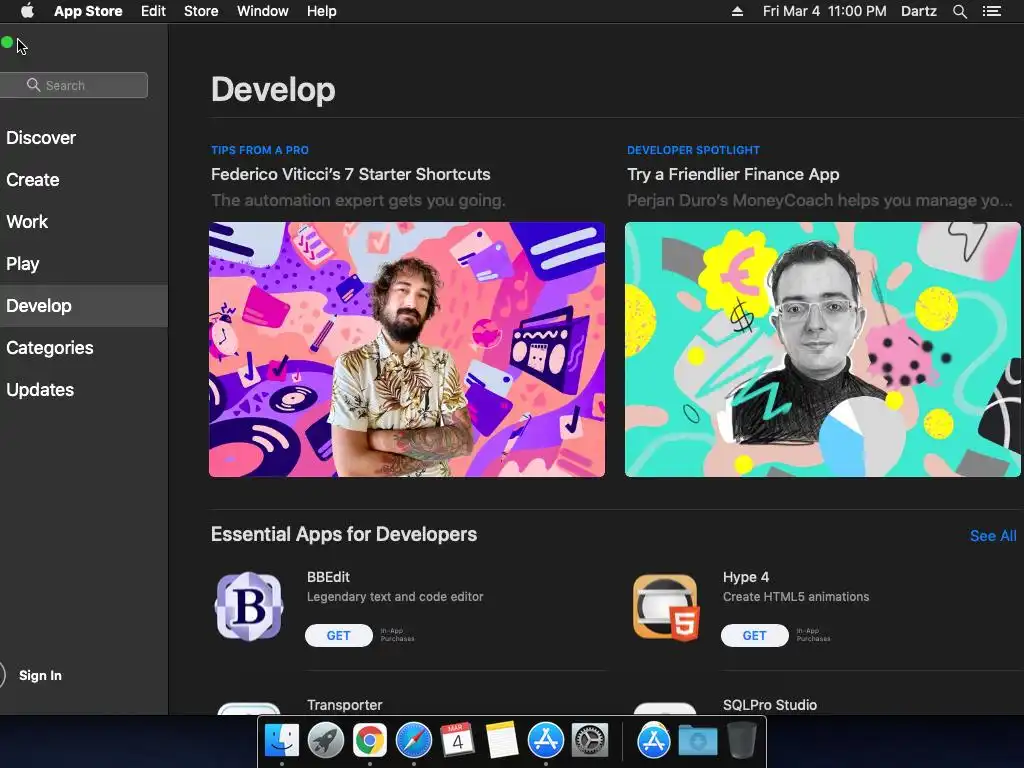This screenshot has width=1024, height=768.
Task: Open the Edit menu
Action: [x=153, y=11]
